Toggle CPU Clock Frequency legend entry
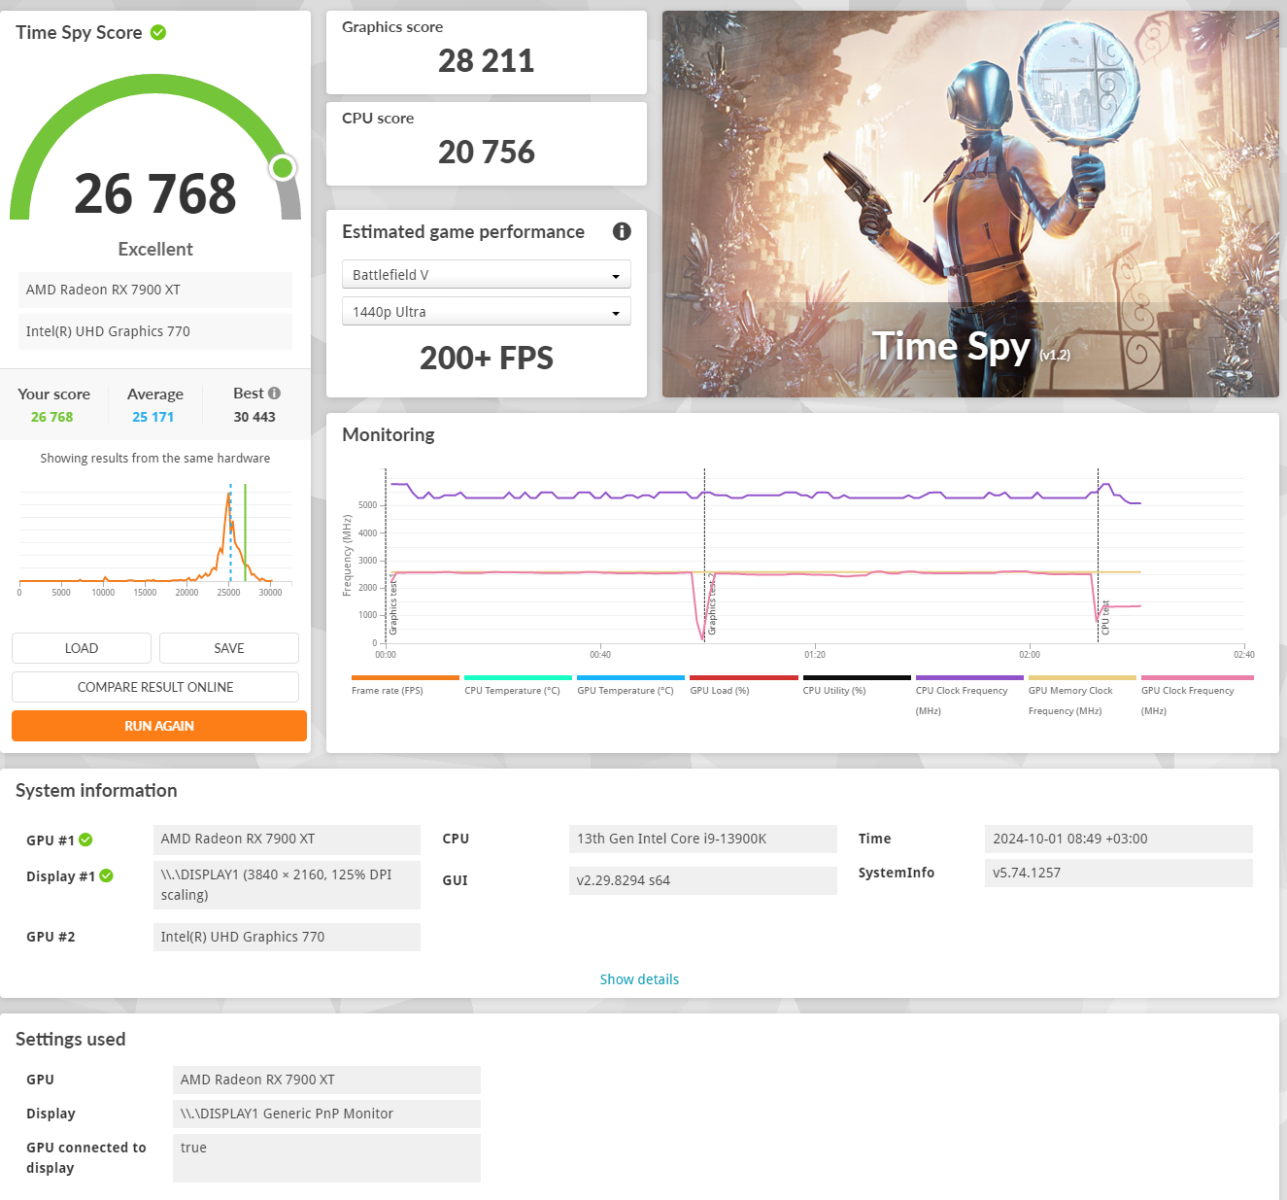Viewport: 1287px width, 1200px height. click(x=969, y=696)
